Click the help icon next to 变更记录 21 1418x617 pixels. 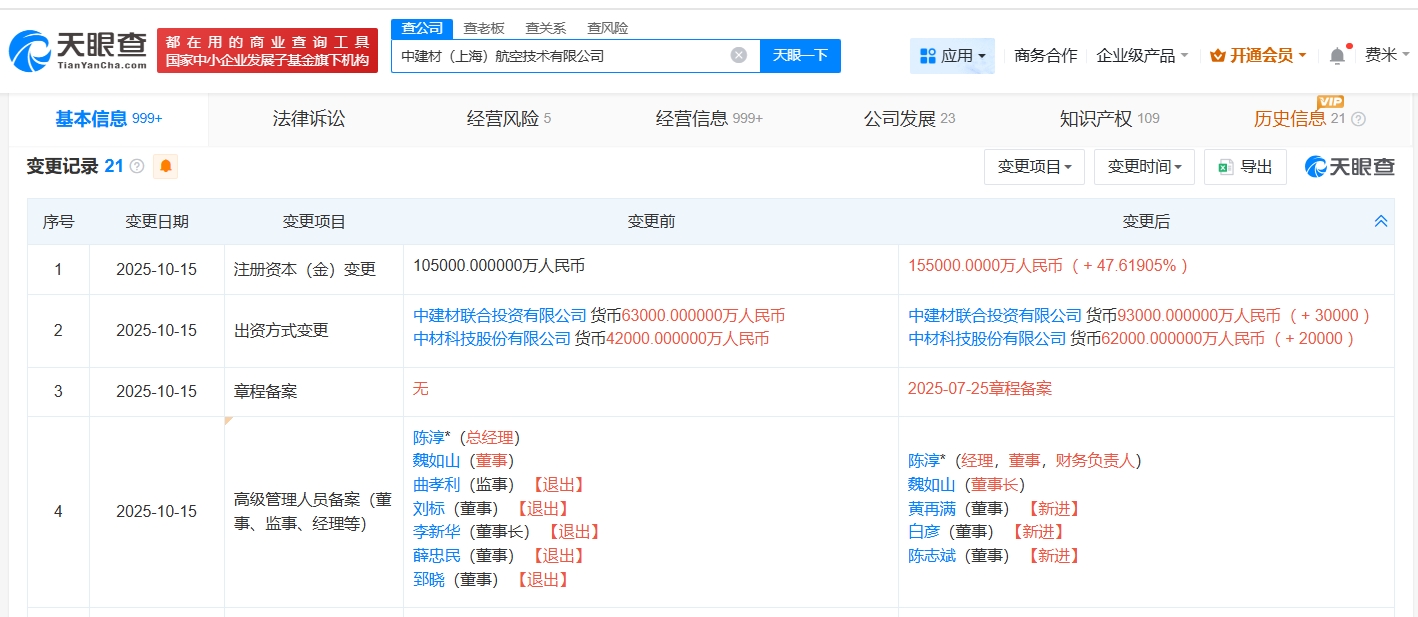(137, 166)
